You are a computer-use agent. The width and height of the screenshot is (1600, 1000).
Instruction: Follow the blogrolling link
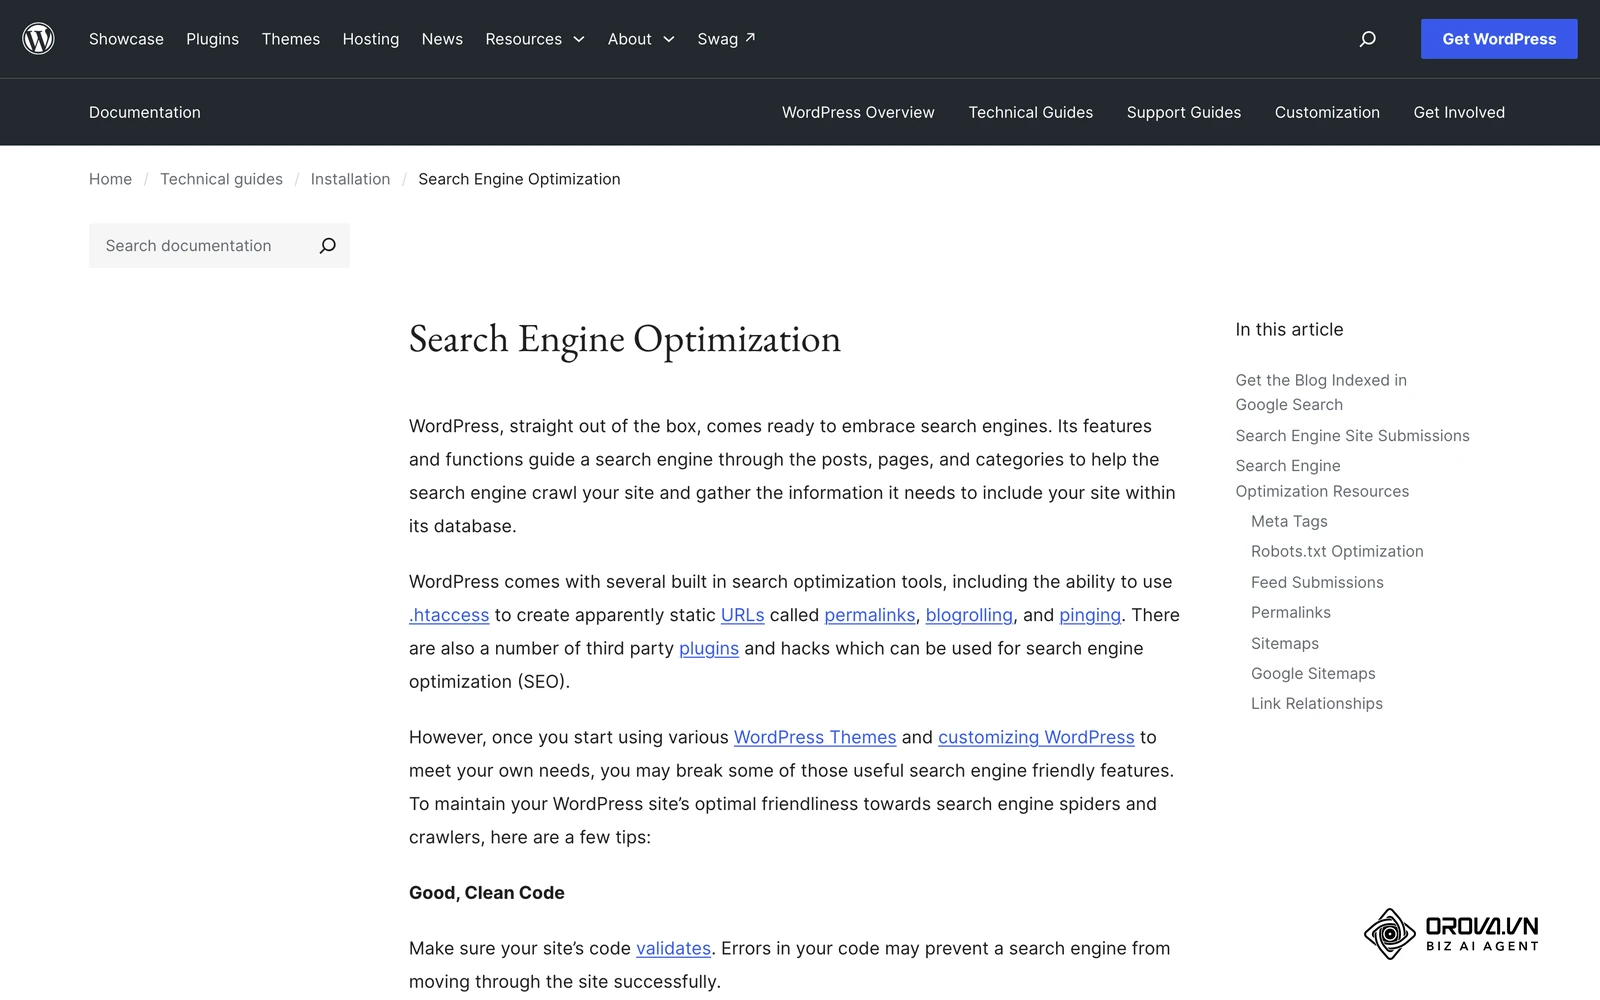pos(969,615)
